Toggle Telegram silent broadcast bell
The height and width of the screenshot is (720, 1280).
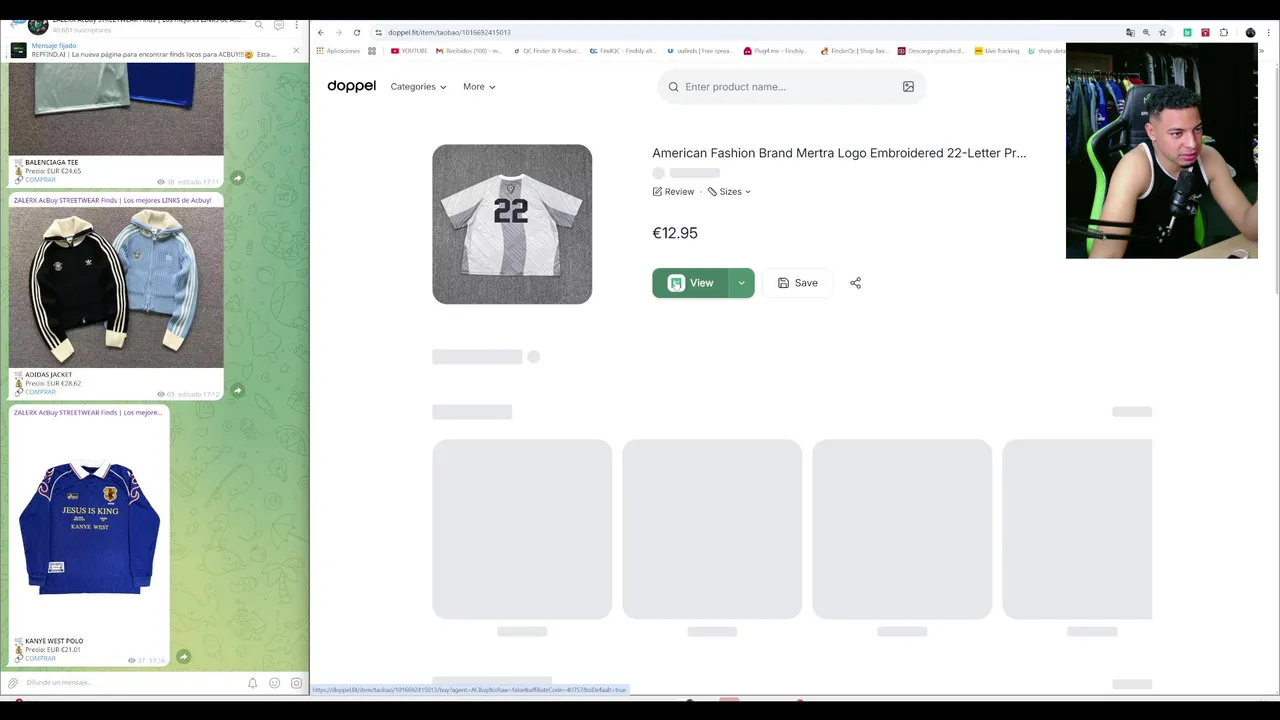coord(252,683)
